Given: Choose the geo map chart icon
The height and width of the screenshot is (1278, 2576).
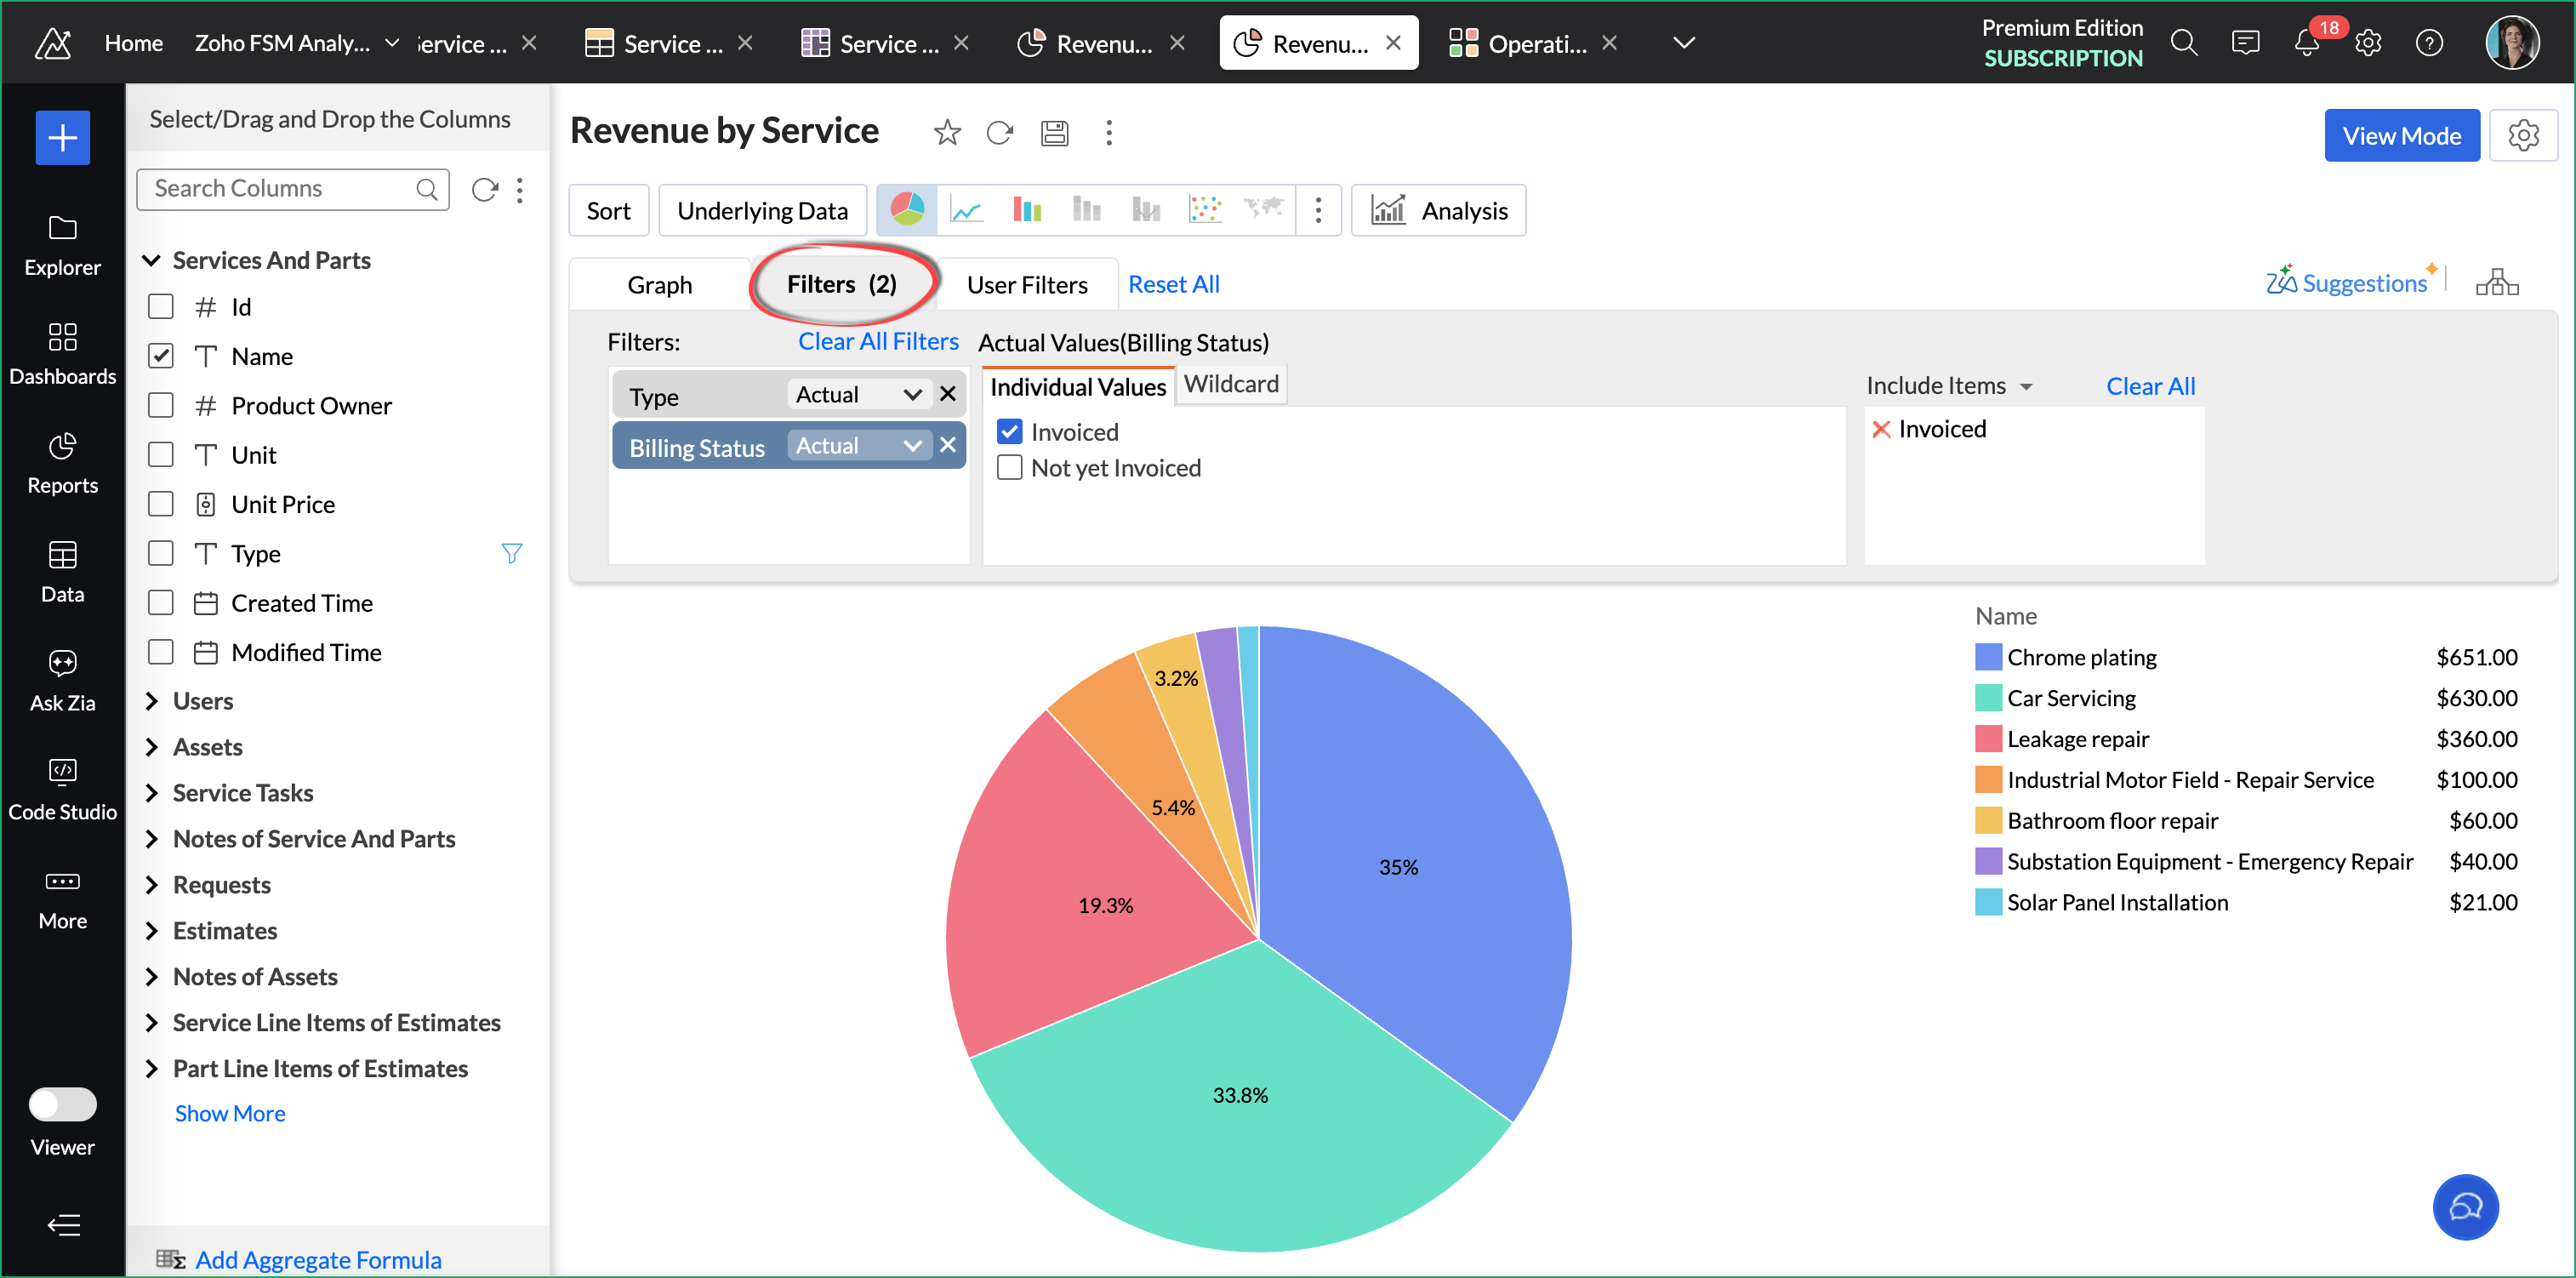Looking at the screenshot, I should 1264,210.
